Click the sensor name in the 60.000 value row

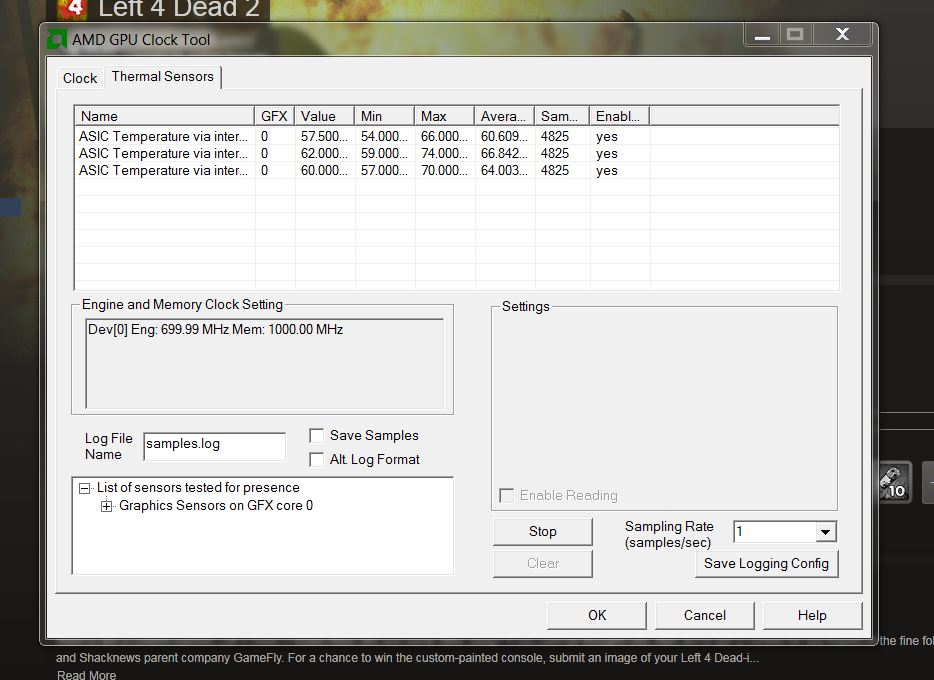tap(163, 171)
